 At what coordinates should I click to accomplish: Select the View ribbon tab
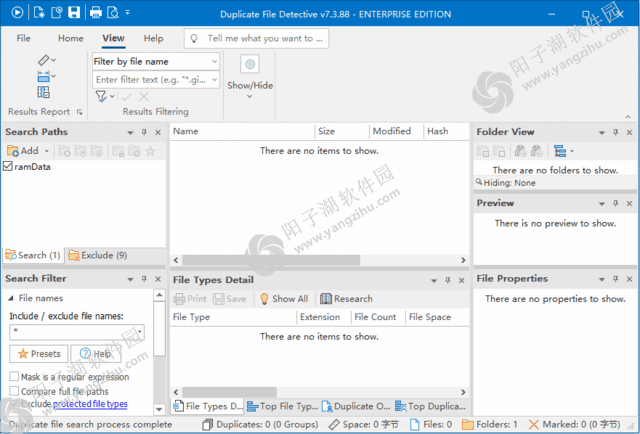[x=113, y=38]
